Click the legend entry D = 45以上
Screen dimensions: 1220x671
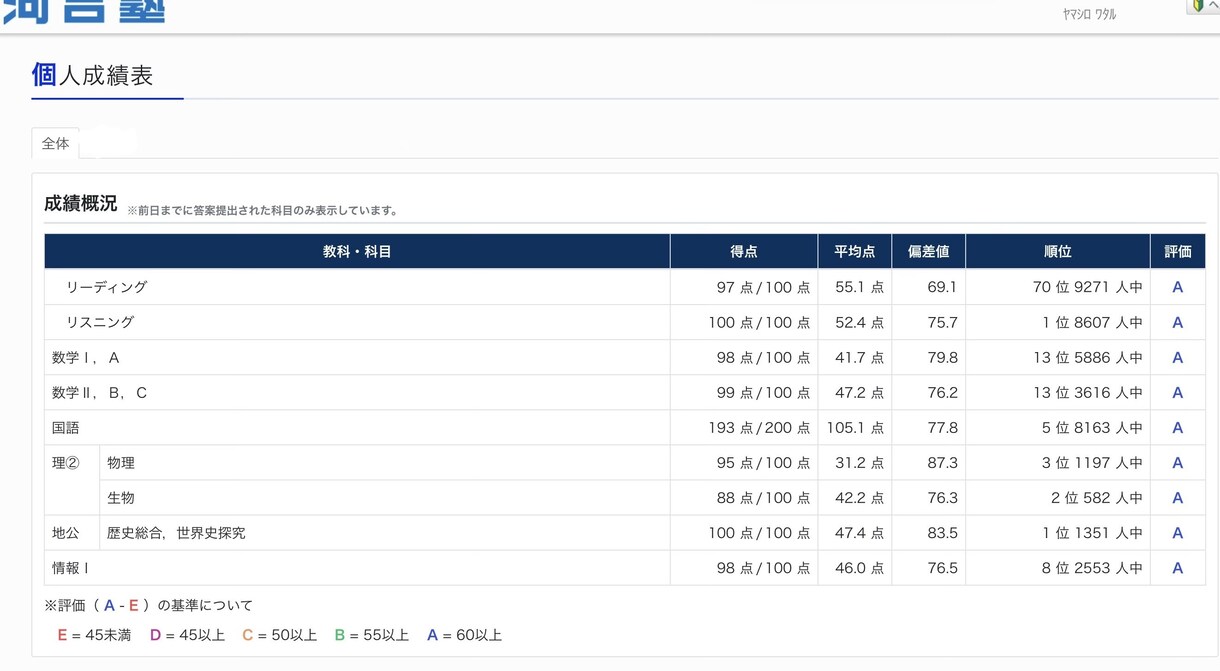click(x=188, y=635)
